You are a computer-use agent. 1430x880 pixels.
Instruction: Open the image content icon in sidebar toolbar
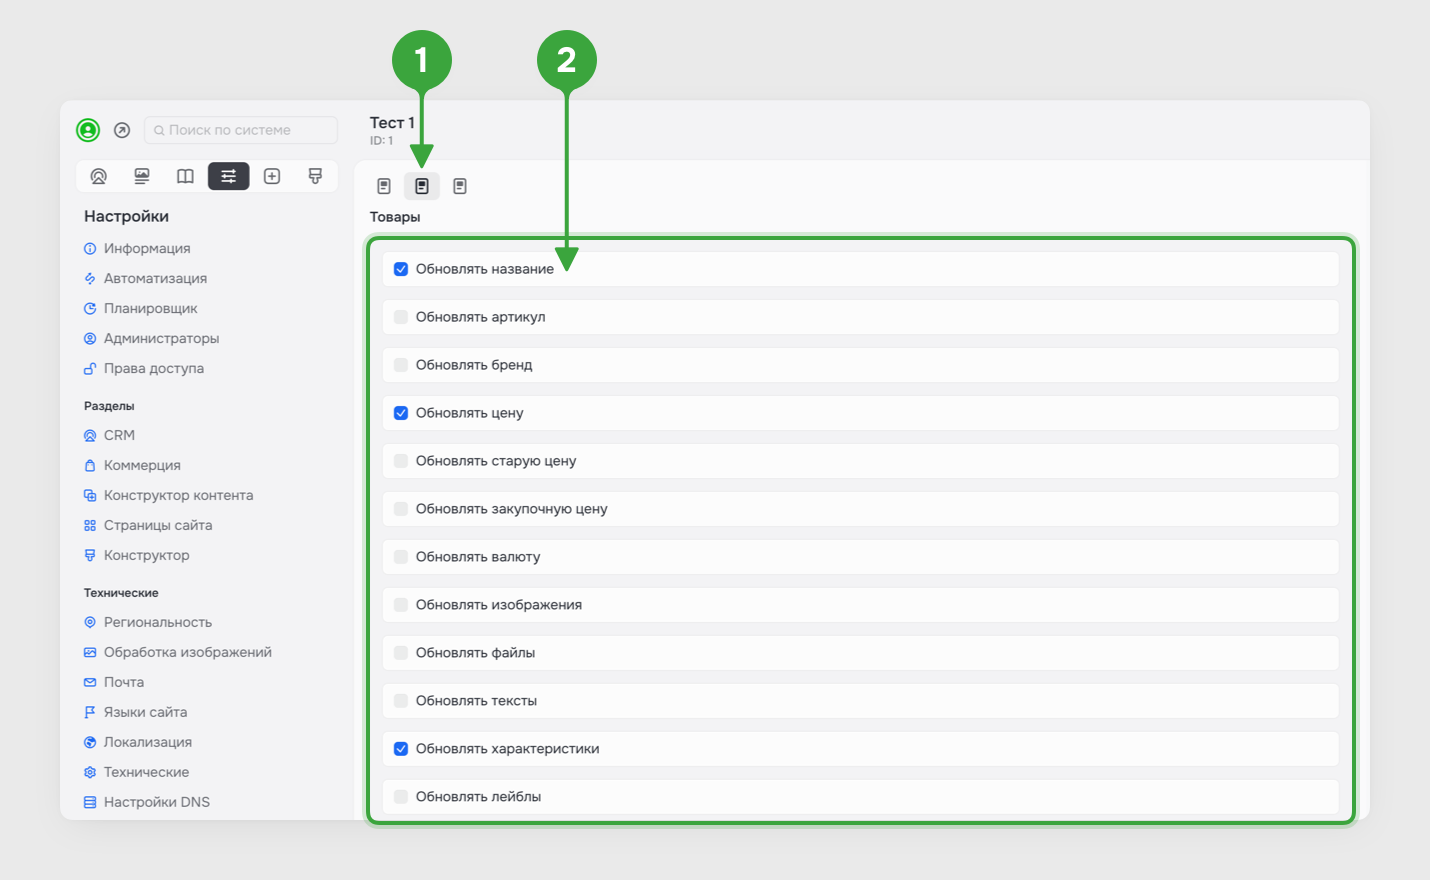(142, 176)
